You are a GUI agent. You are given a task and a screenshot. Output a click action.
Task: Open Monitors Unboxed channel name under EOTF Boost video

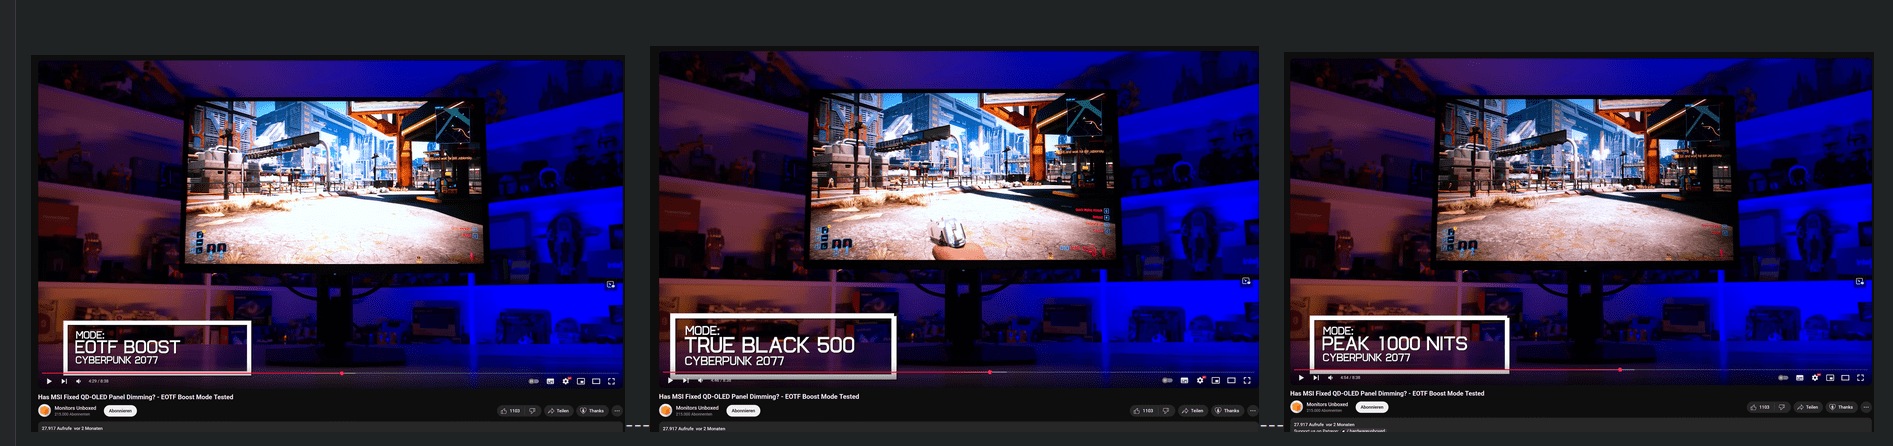tap(75, 408)
